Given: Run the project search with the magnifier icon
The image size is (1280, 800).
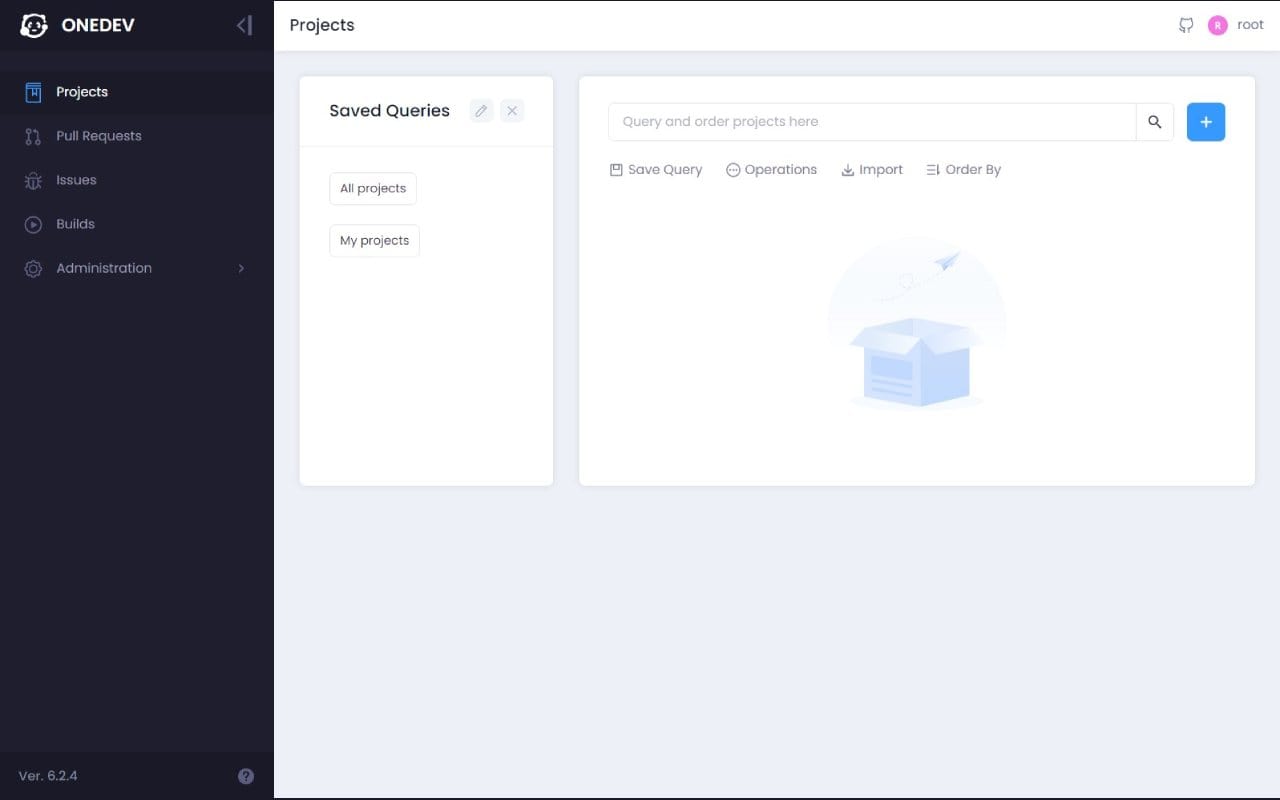Looking at the screenshot, I should (x=1155, y=121).
